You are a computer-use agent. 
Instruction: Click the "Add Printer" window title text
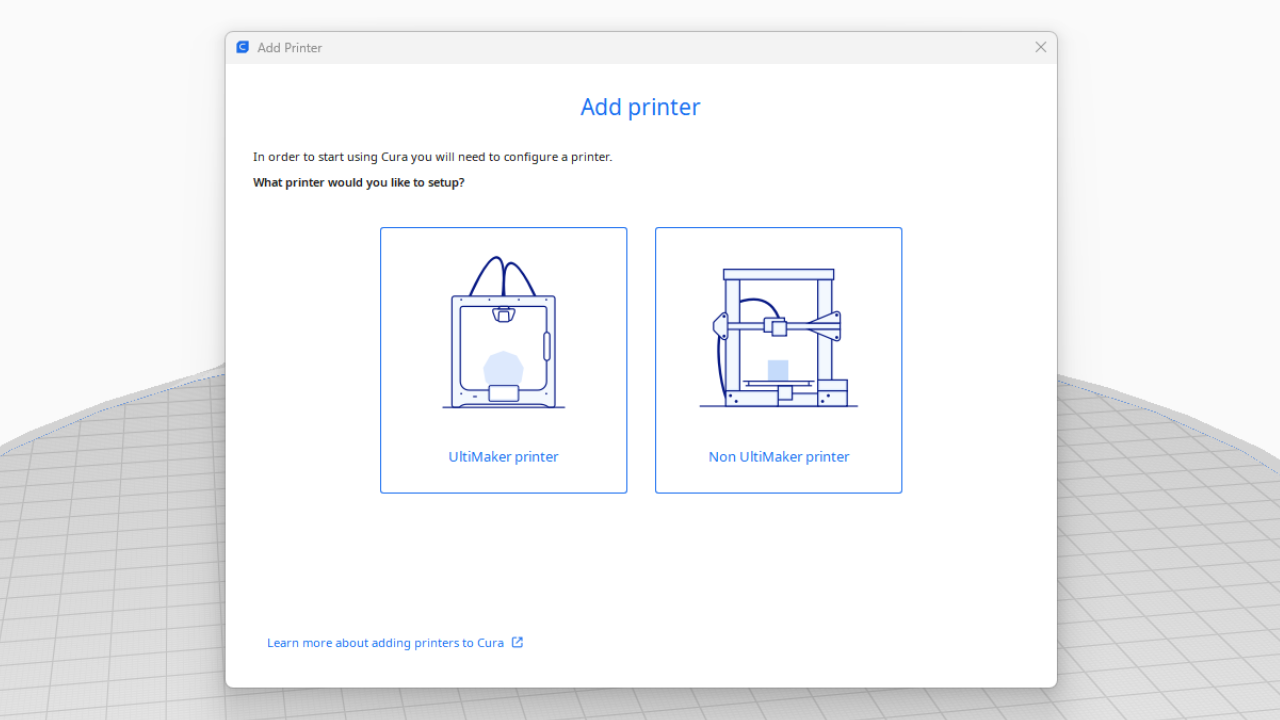(x=289, y=48)
